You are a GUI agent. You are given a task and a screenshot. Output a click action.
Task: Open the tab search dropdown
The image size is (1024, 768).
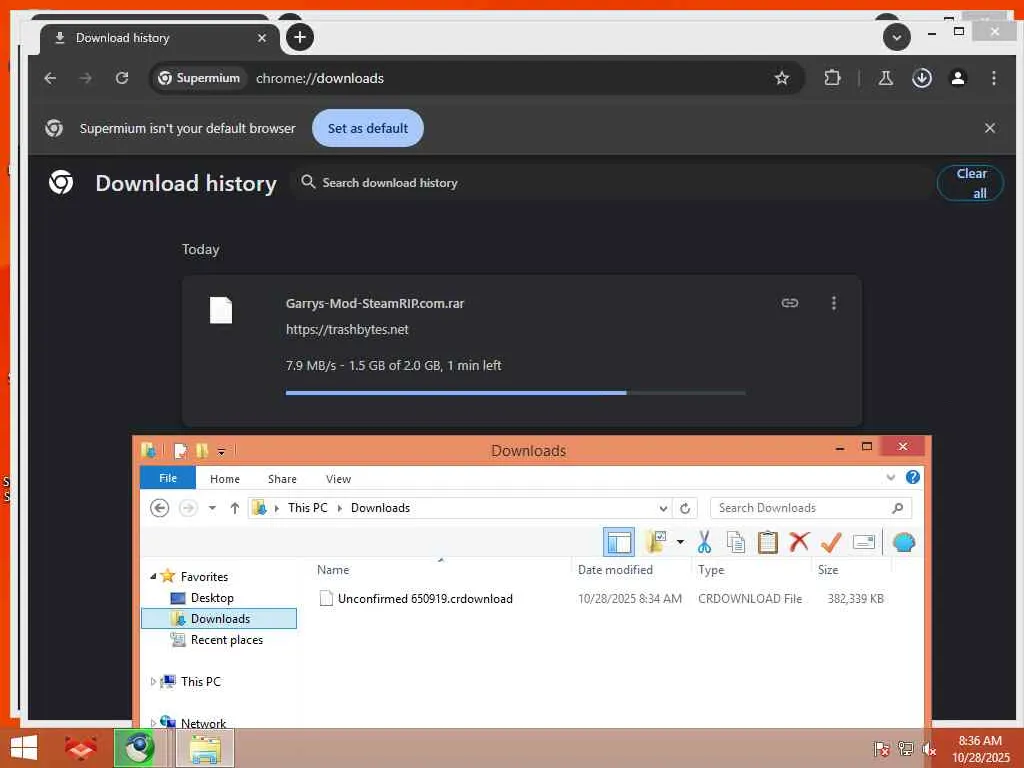[x=897, y=37]
